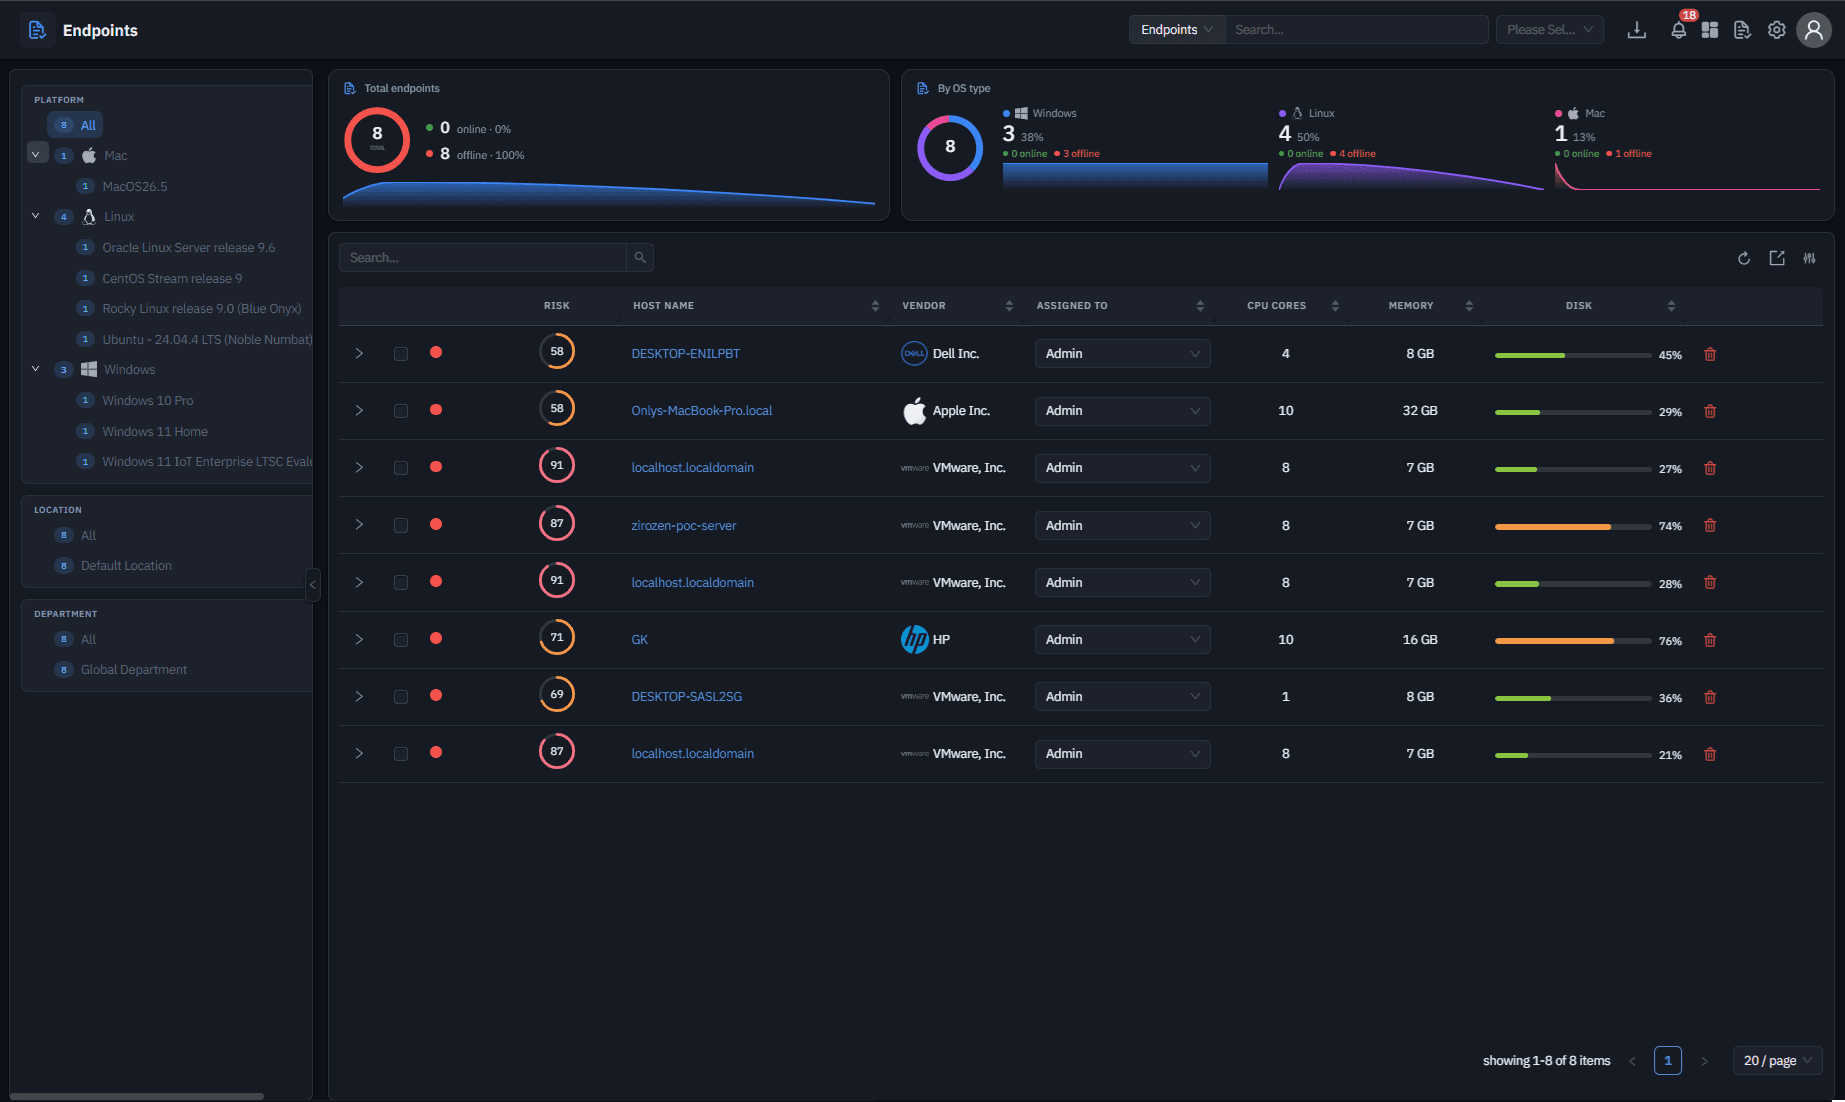
Task: Open the Onlys-MacBook-Pro.local host link
Action: 702,411
